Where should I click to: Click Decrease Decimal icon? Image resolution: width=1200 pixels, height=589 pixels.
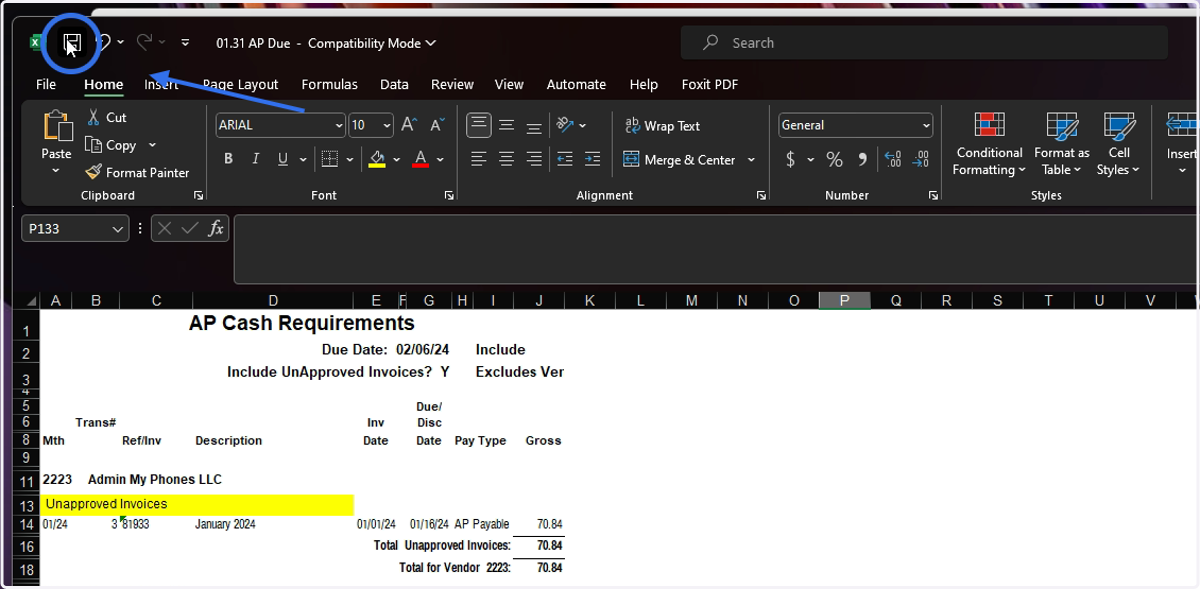[x=921, y=159]
